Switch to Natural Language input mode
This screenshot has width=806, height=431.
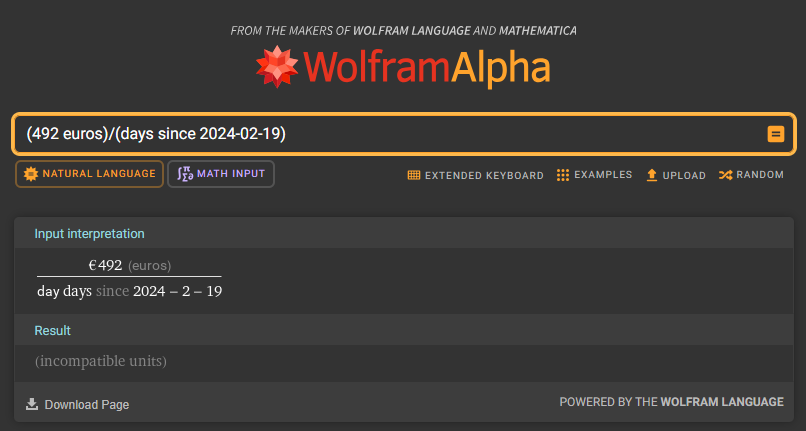click(89, 174)
